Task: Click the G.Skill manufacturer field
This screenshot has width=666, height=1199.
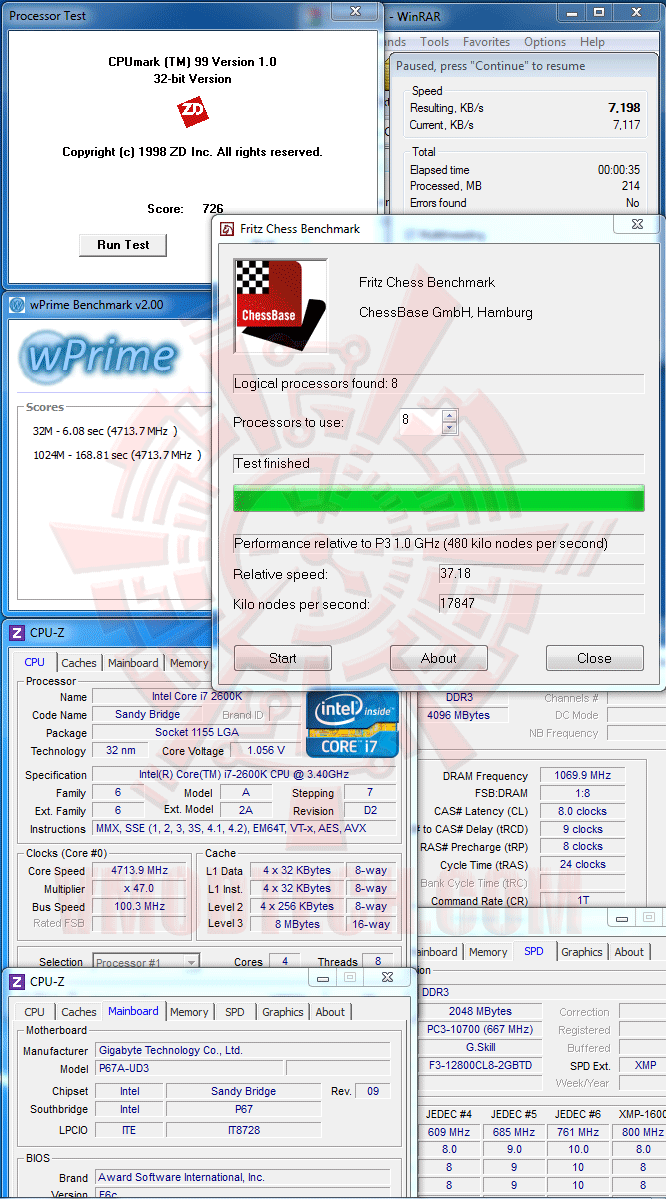Action: (x=479, y=1048)
